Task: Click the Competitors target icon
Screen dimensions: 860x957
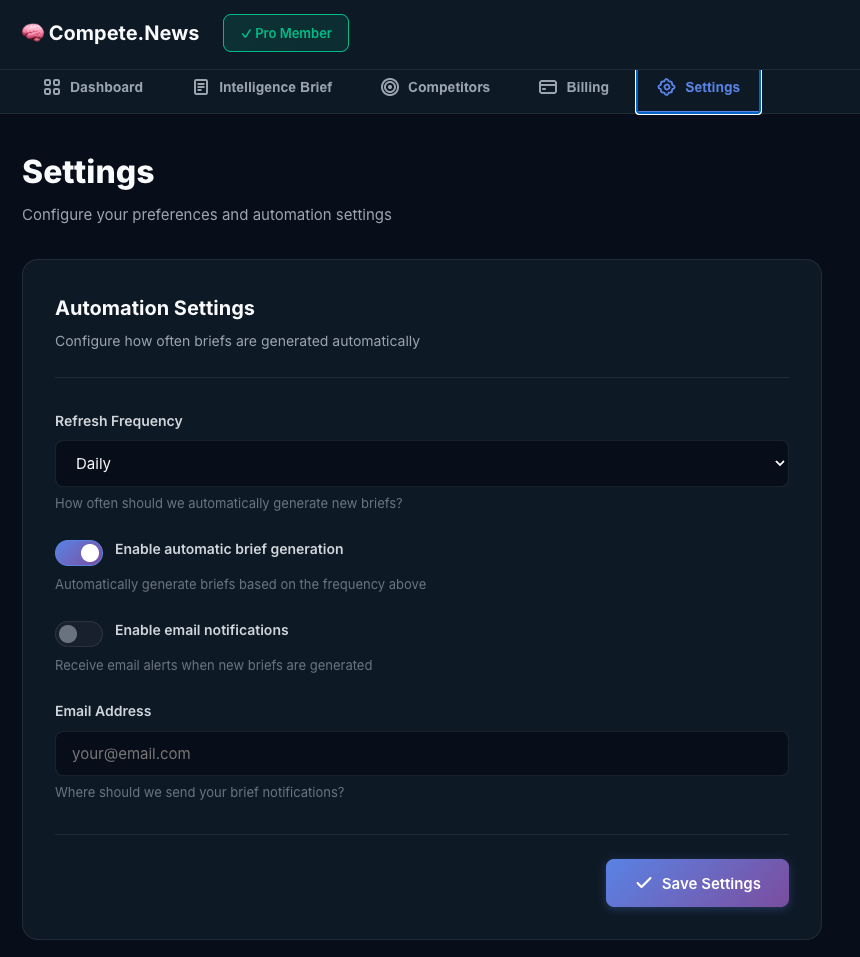Action: [390, 87]
